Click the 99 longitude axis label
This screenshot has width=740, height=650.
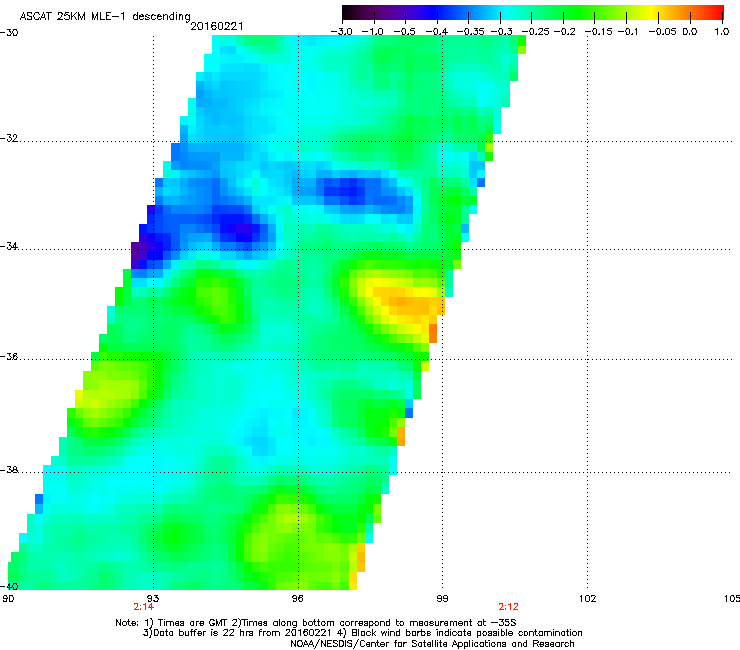coord(442,599)
